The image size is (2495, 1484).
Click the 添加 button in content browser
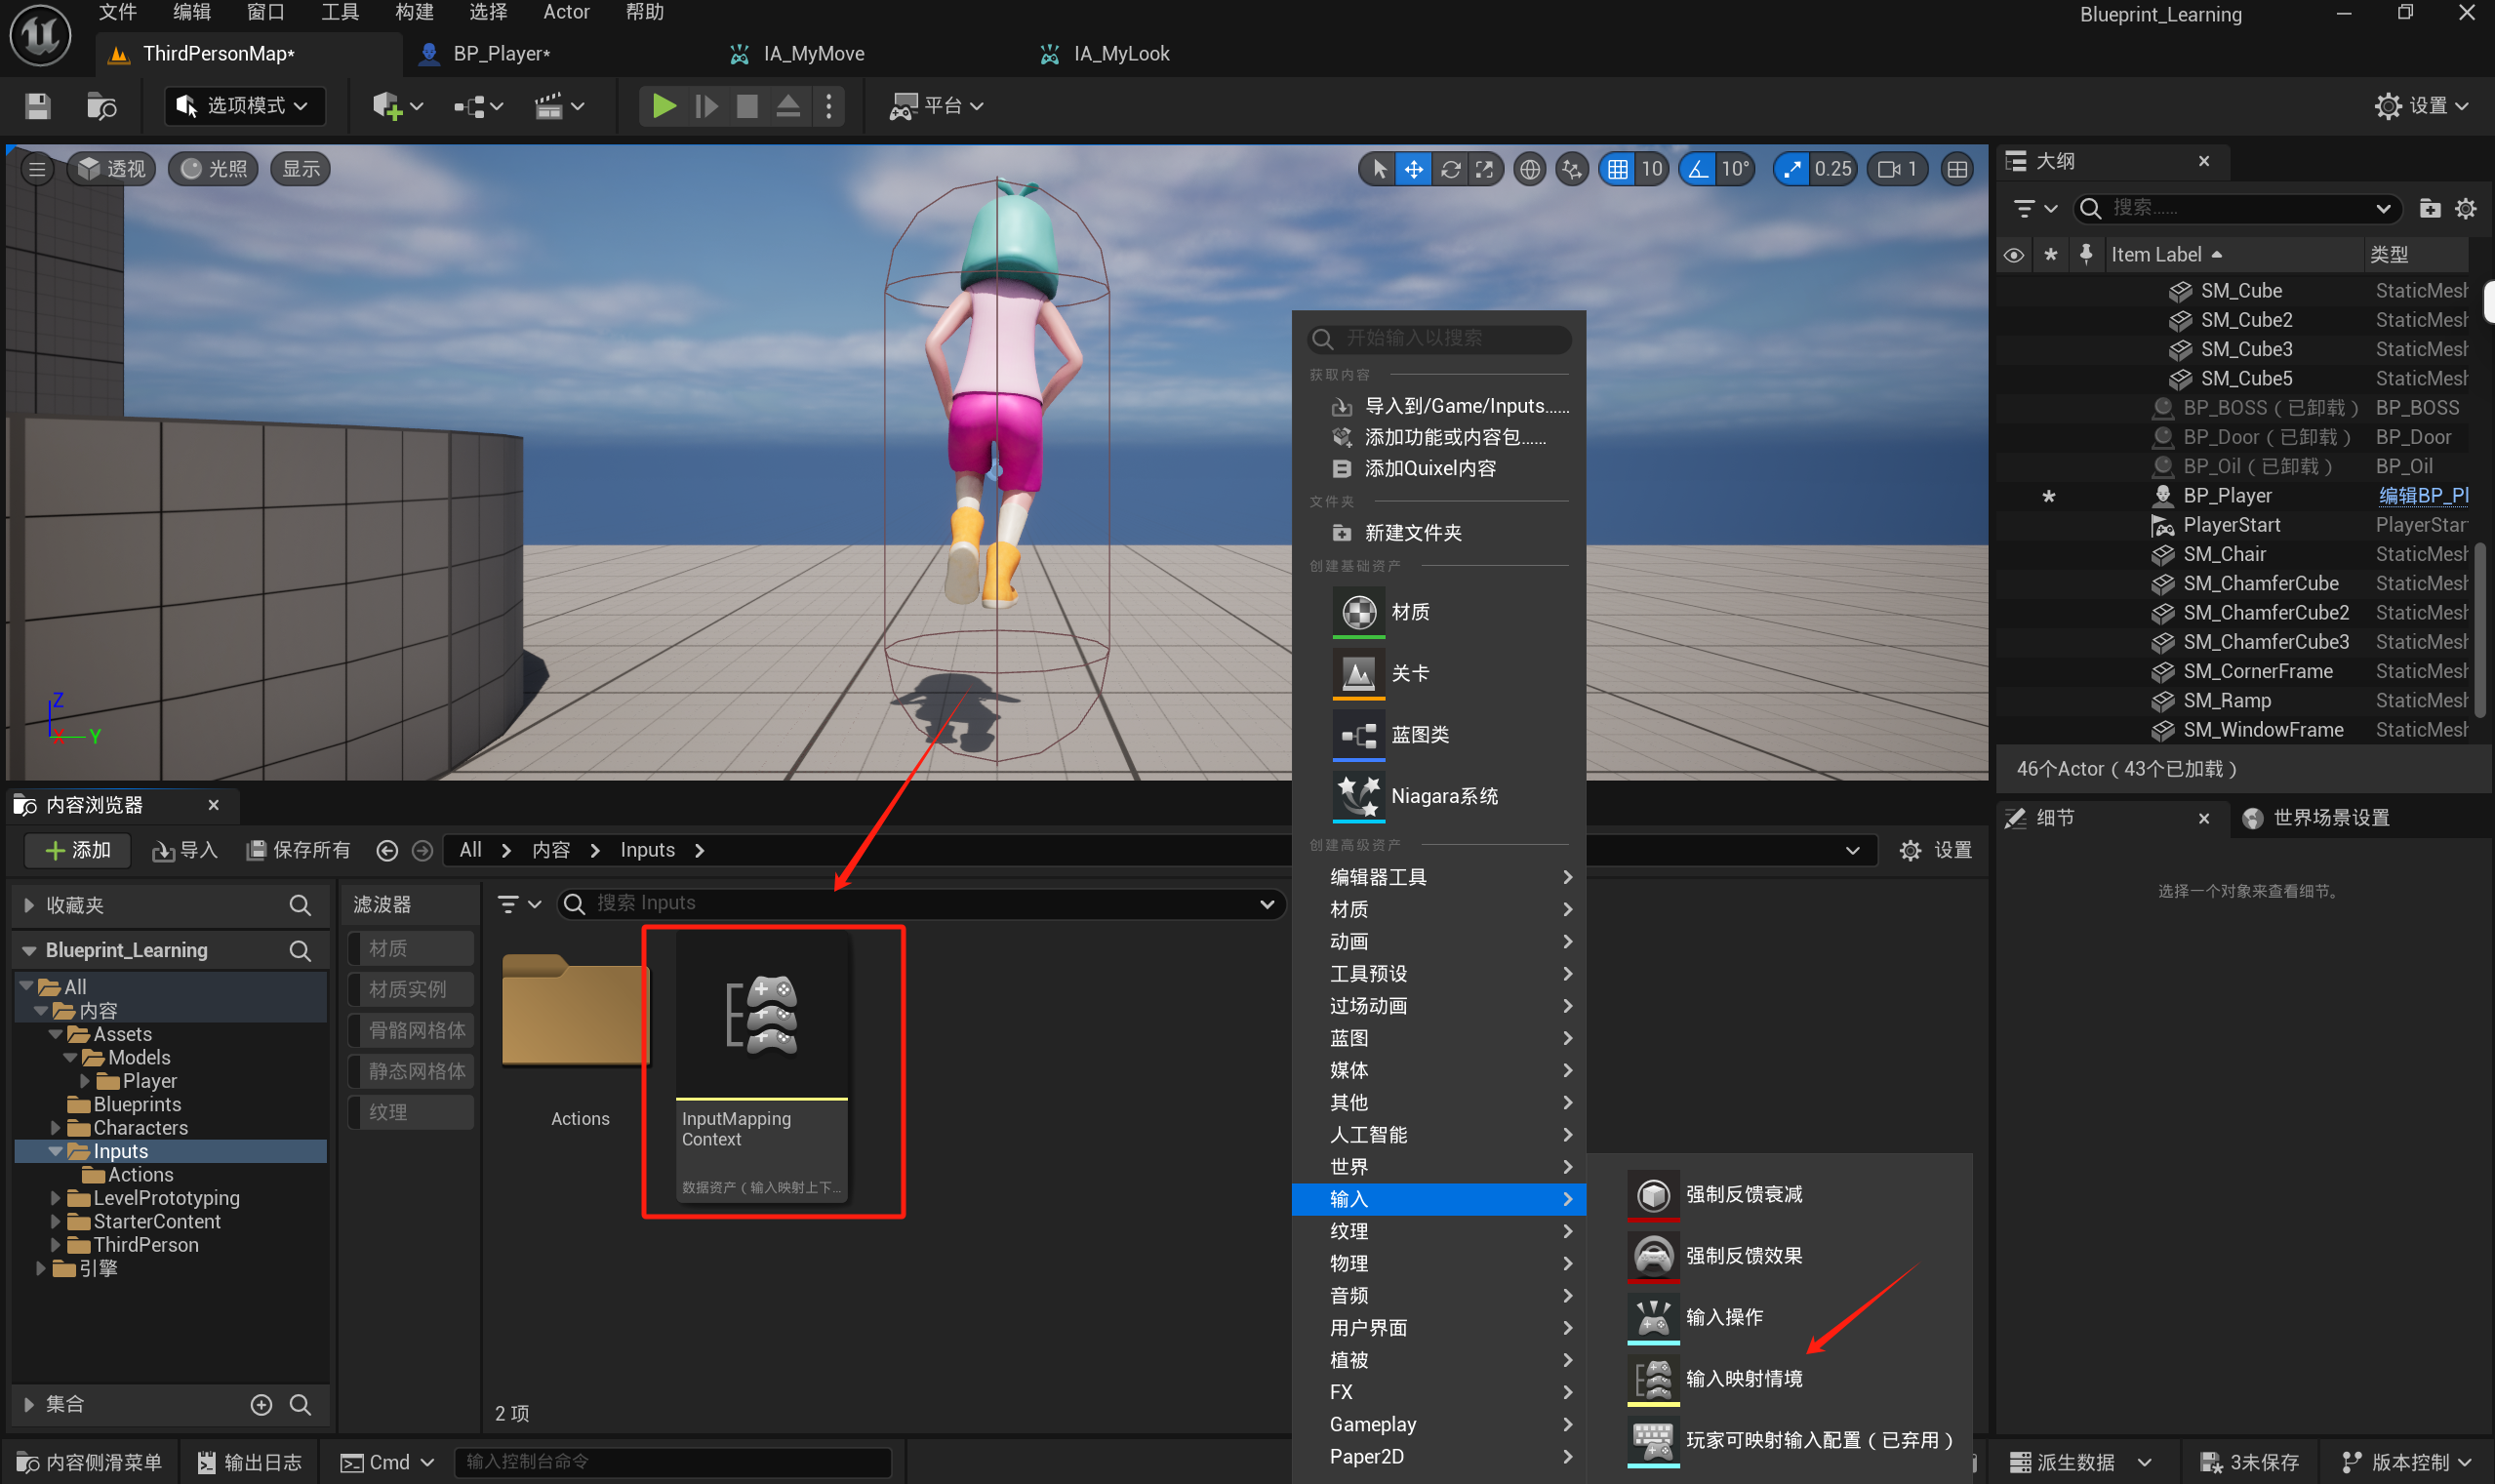coord(79,850)
